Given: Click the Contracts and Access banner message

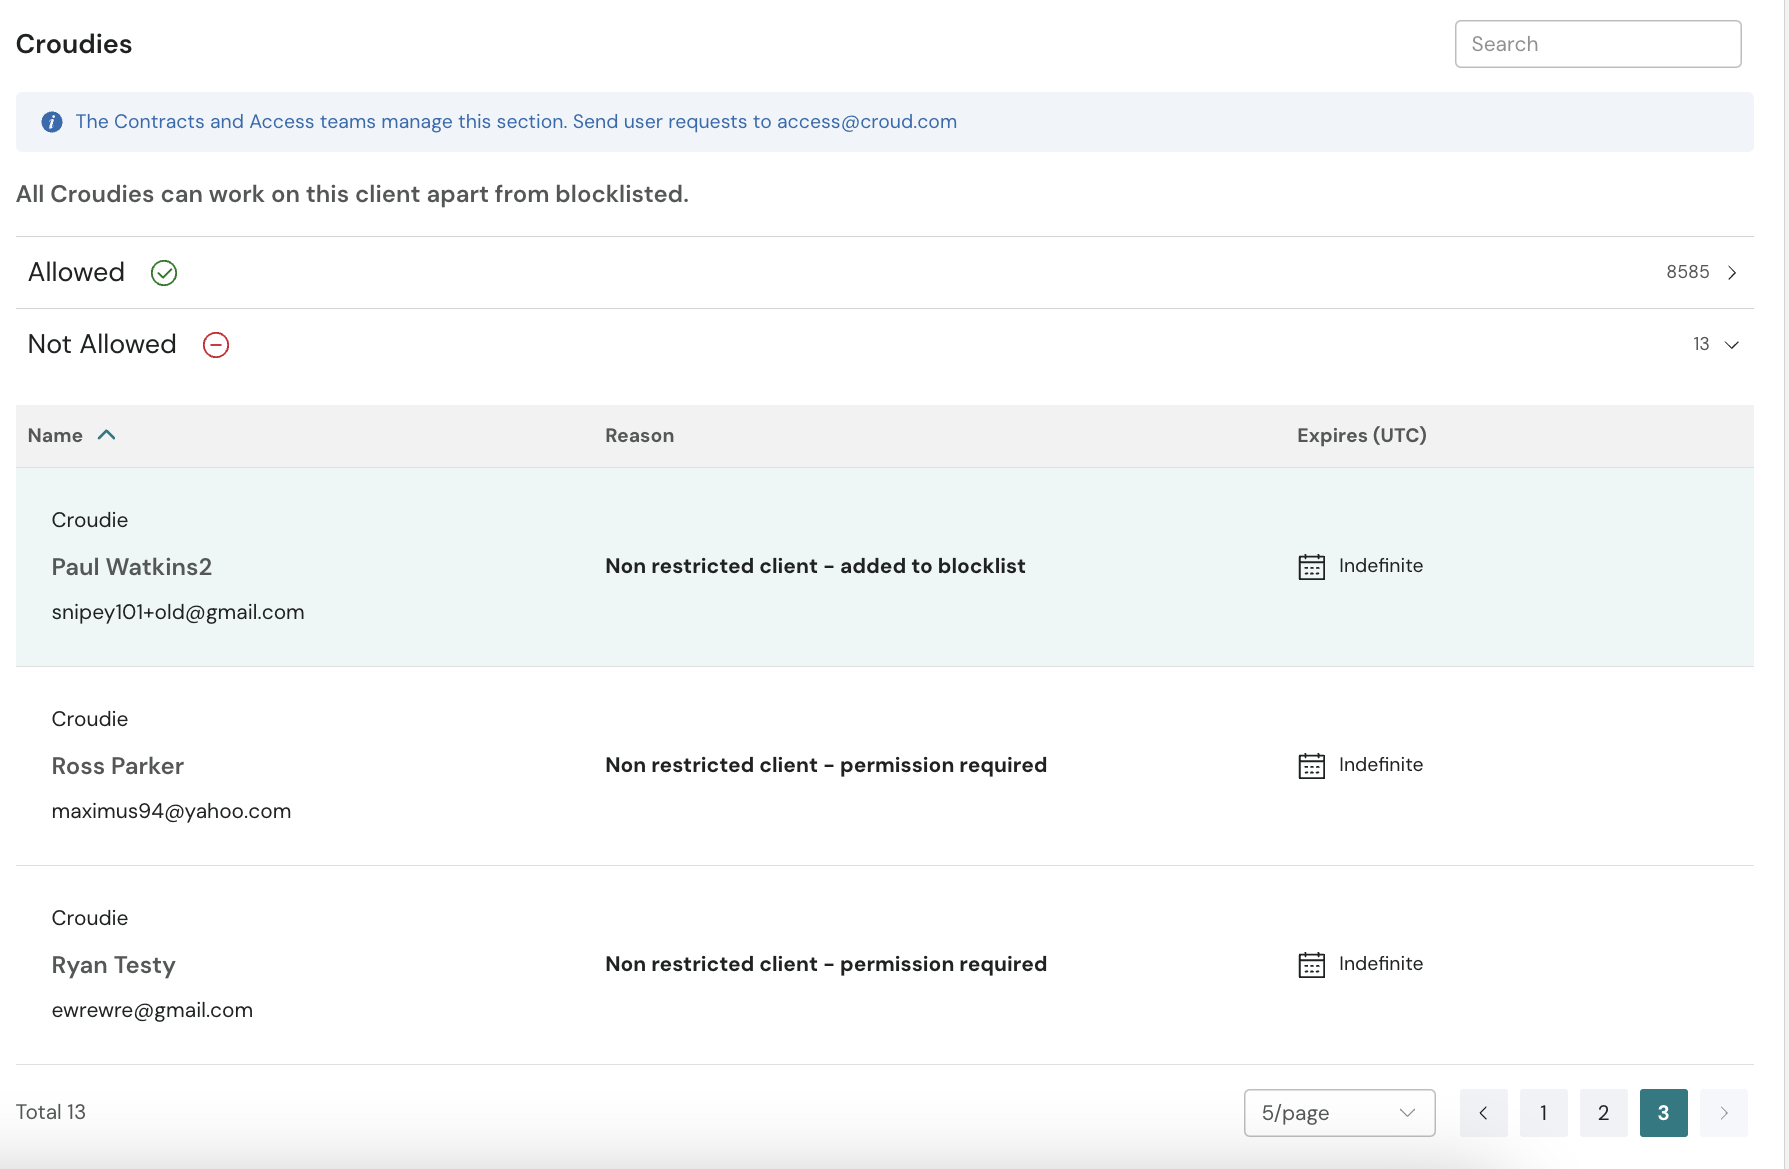Looking at the screenshot, I should [x=516, y=122].
